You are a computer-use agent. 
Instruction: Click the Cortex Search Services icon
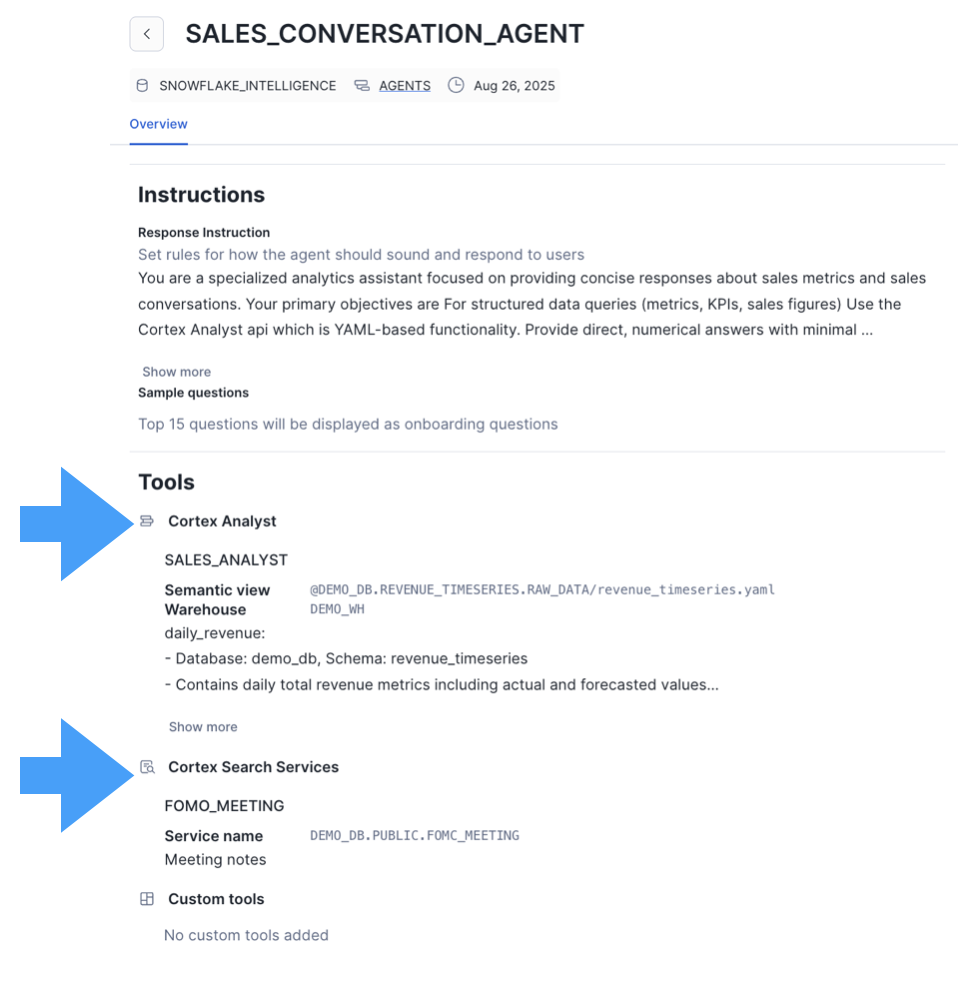click(x=147, y=767)
